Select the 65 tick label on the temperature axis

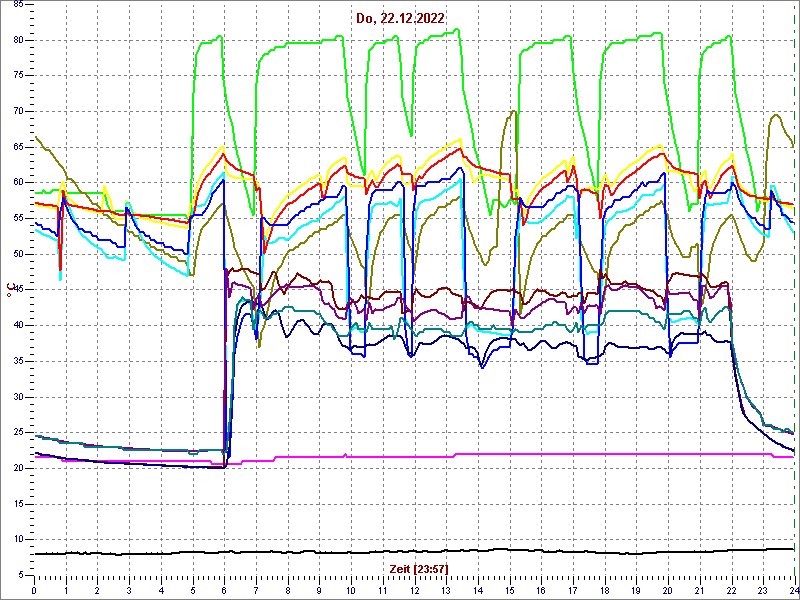(x=18, y=147)
